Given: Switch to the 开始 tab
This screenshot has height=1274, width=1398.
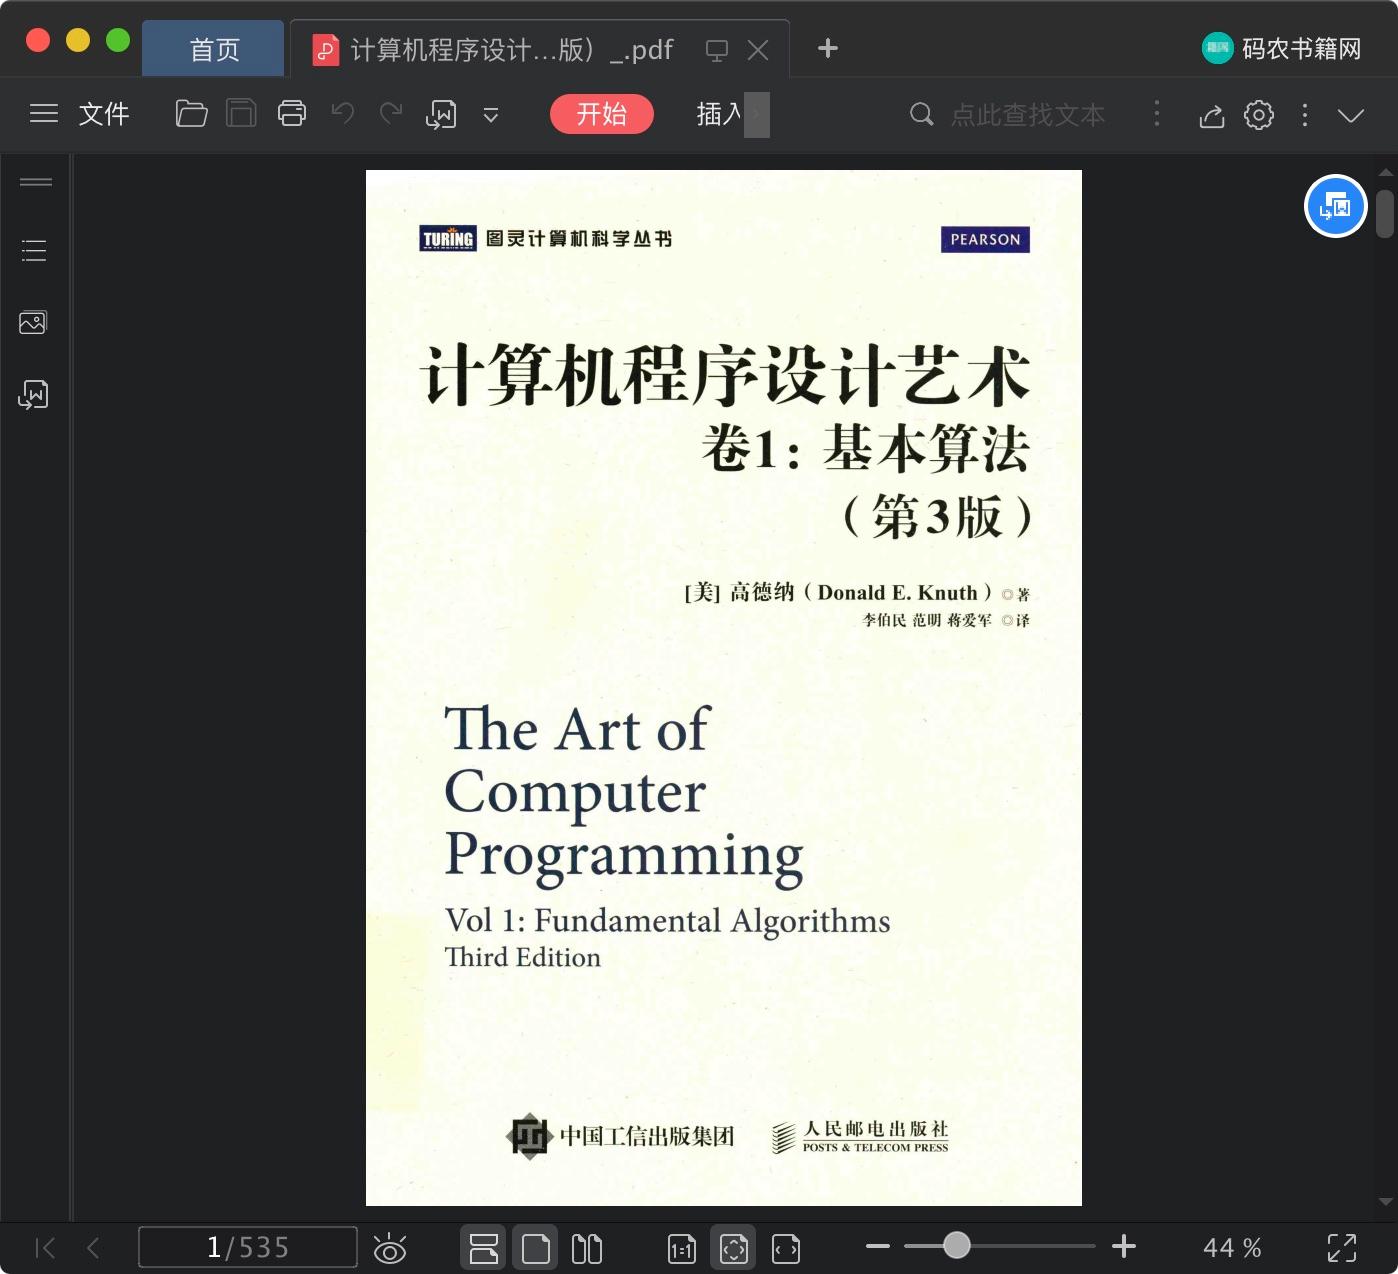Looking at the screenshot, I should pyautogui.click(x=602, y=114).
